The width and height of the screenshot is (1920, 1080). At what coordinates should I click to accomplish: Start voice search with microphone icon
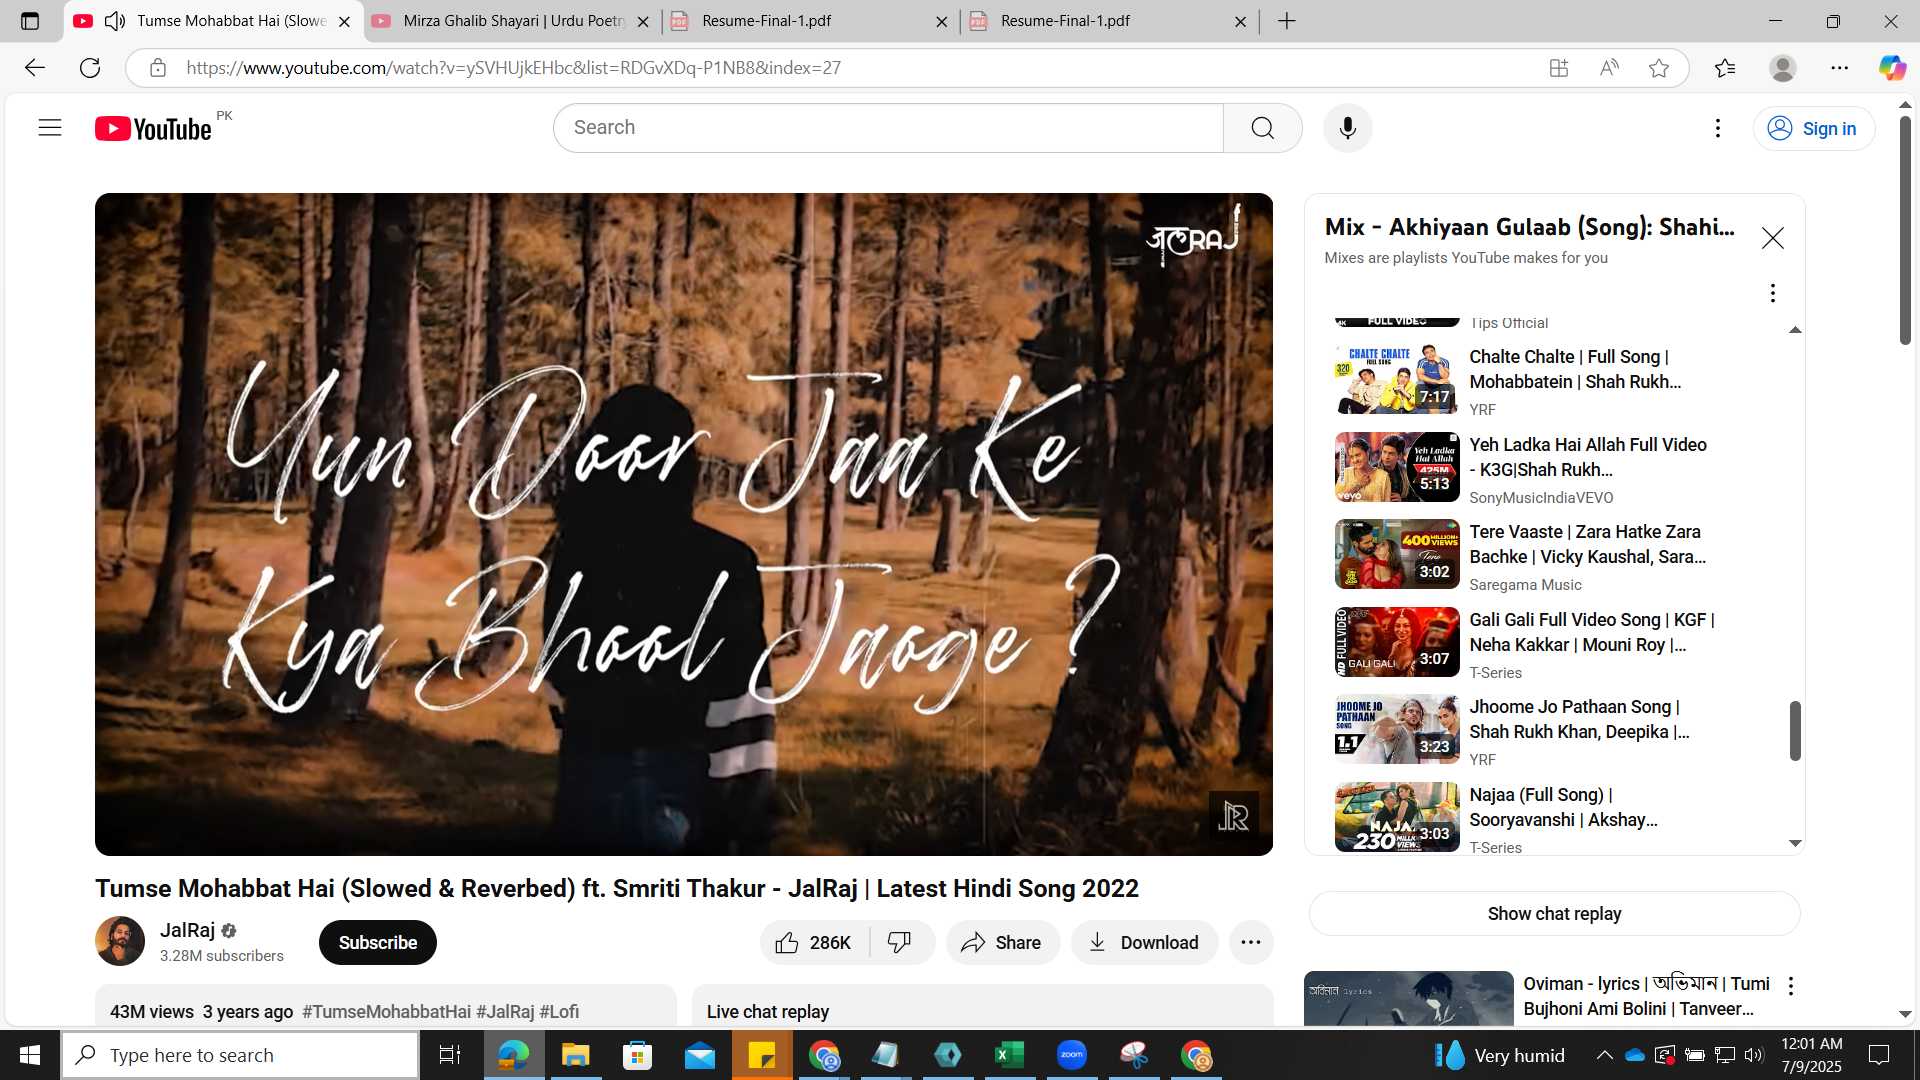click(x=1347, y=128)
